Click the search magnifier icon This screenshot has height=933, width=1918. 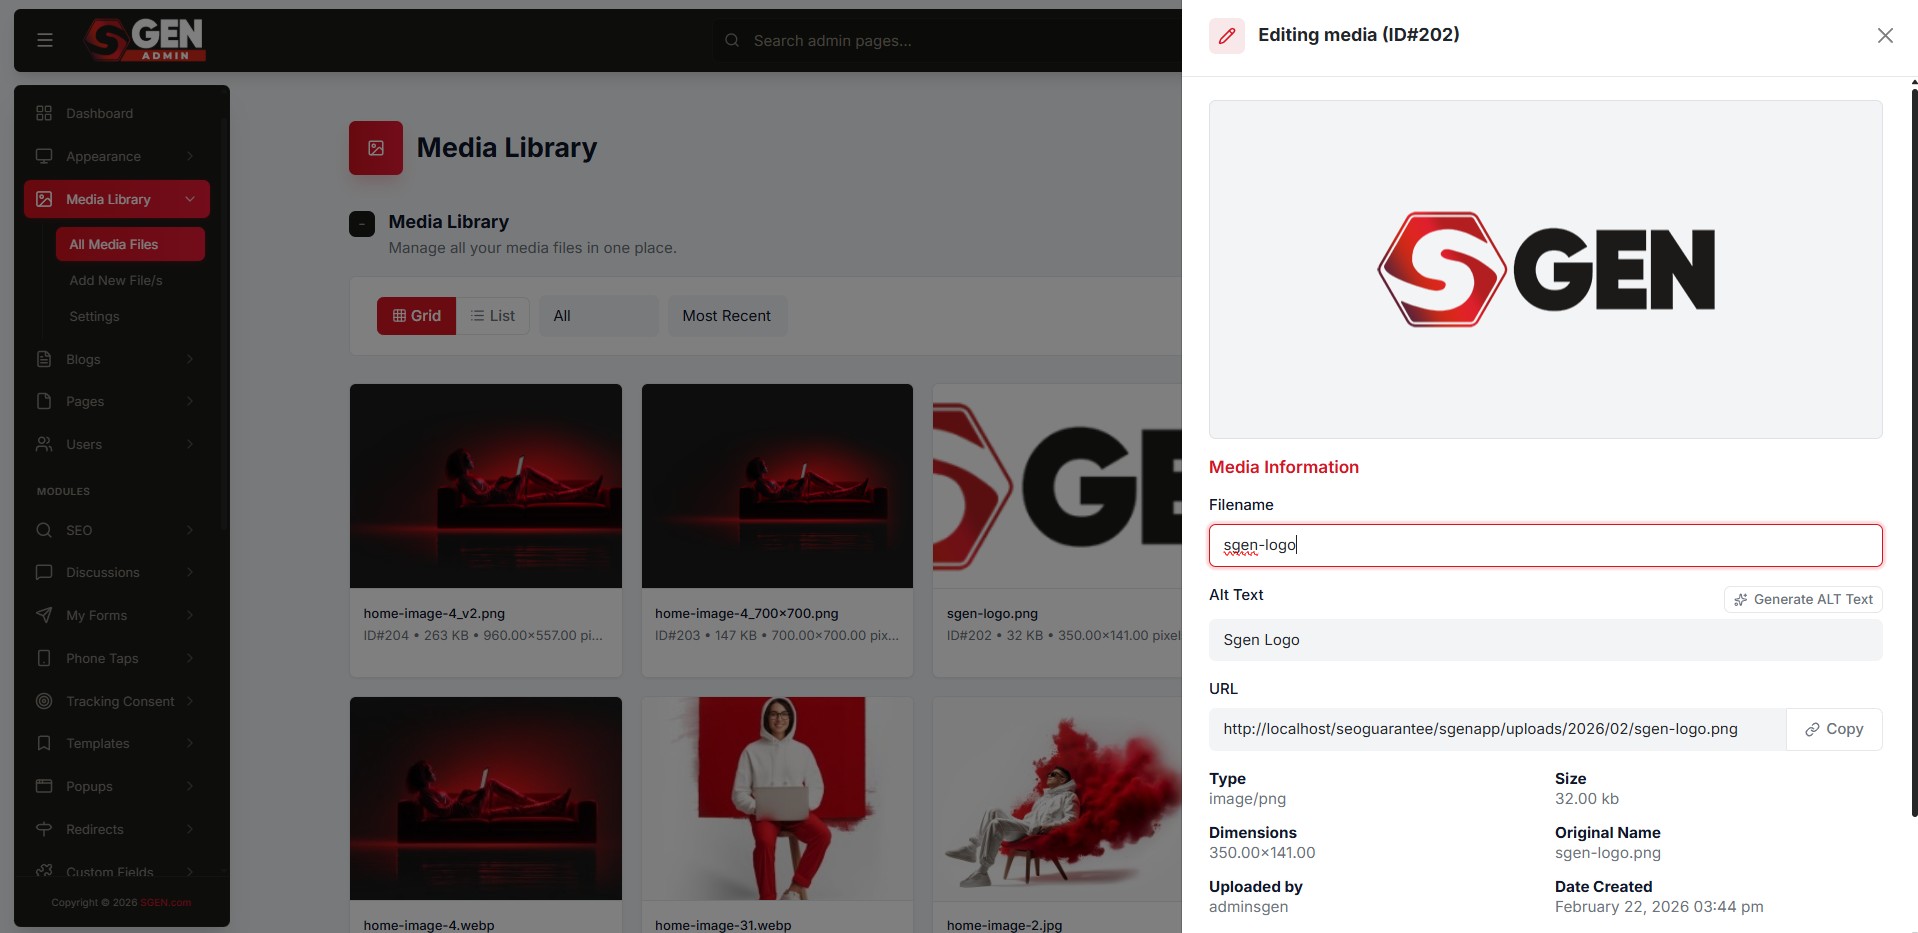coord(732,40)
